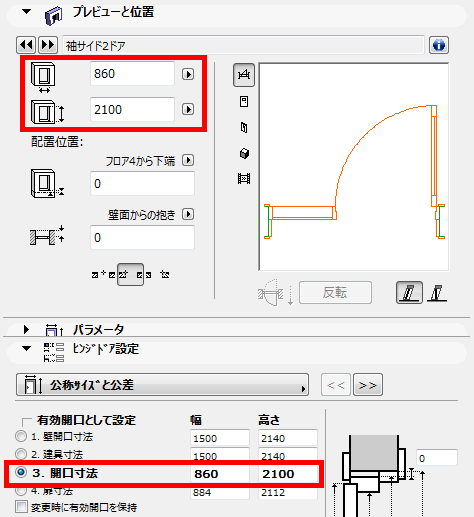474x517 pixels.
Task: Expand the パラメータ section
Action: [x=26, y=329]
